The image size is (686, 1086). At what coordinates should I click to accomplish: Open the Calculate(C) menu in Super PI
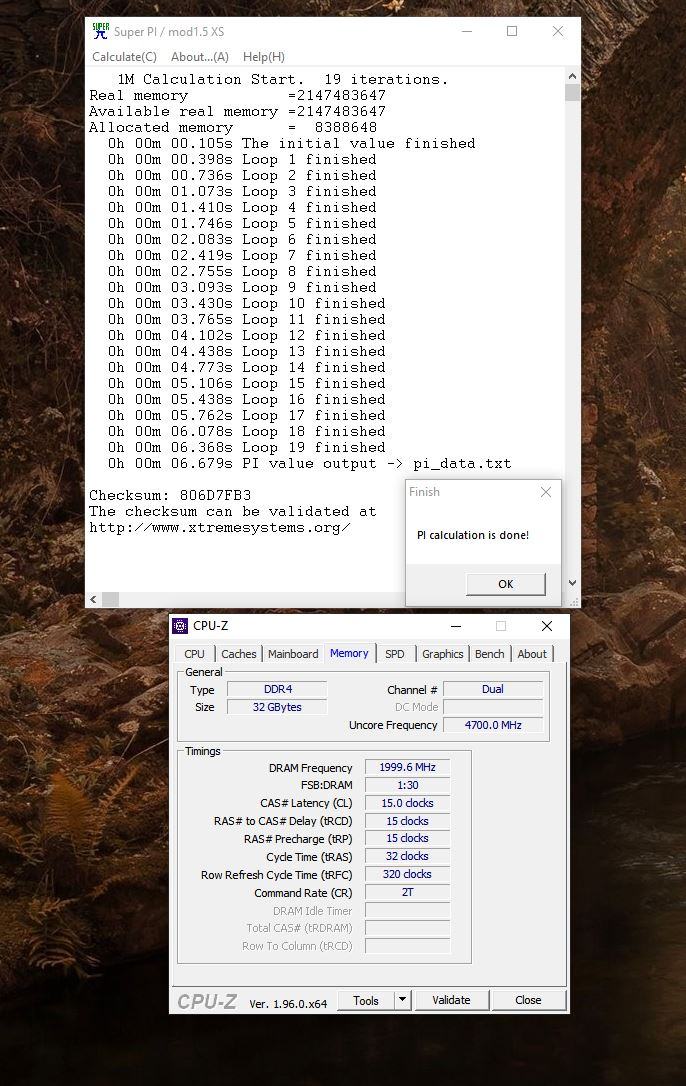(125, 57)
